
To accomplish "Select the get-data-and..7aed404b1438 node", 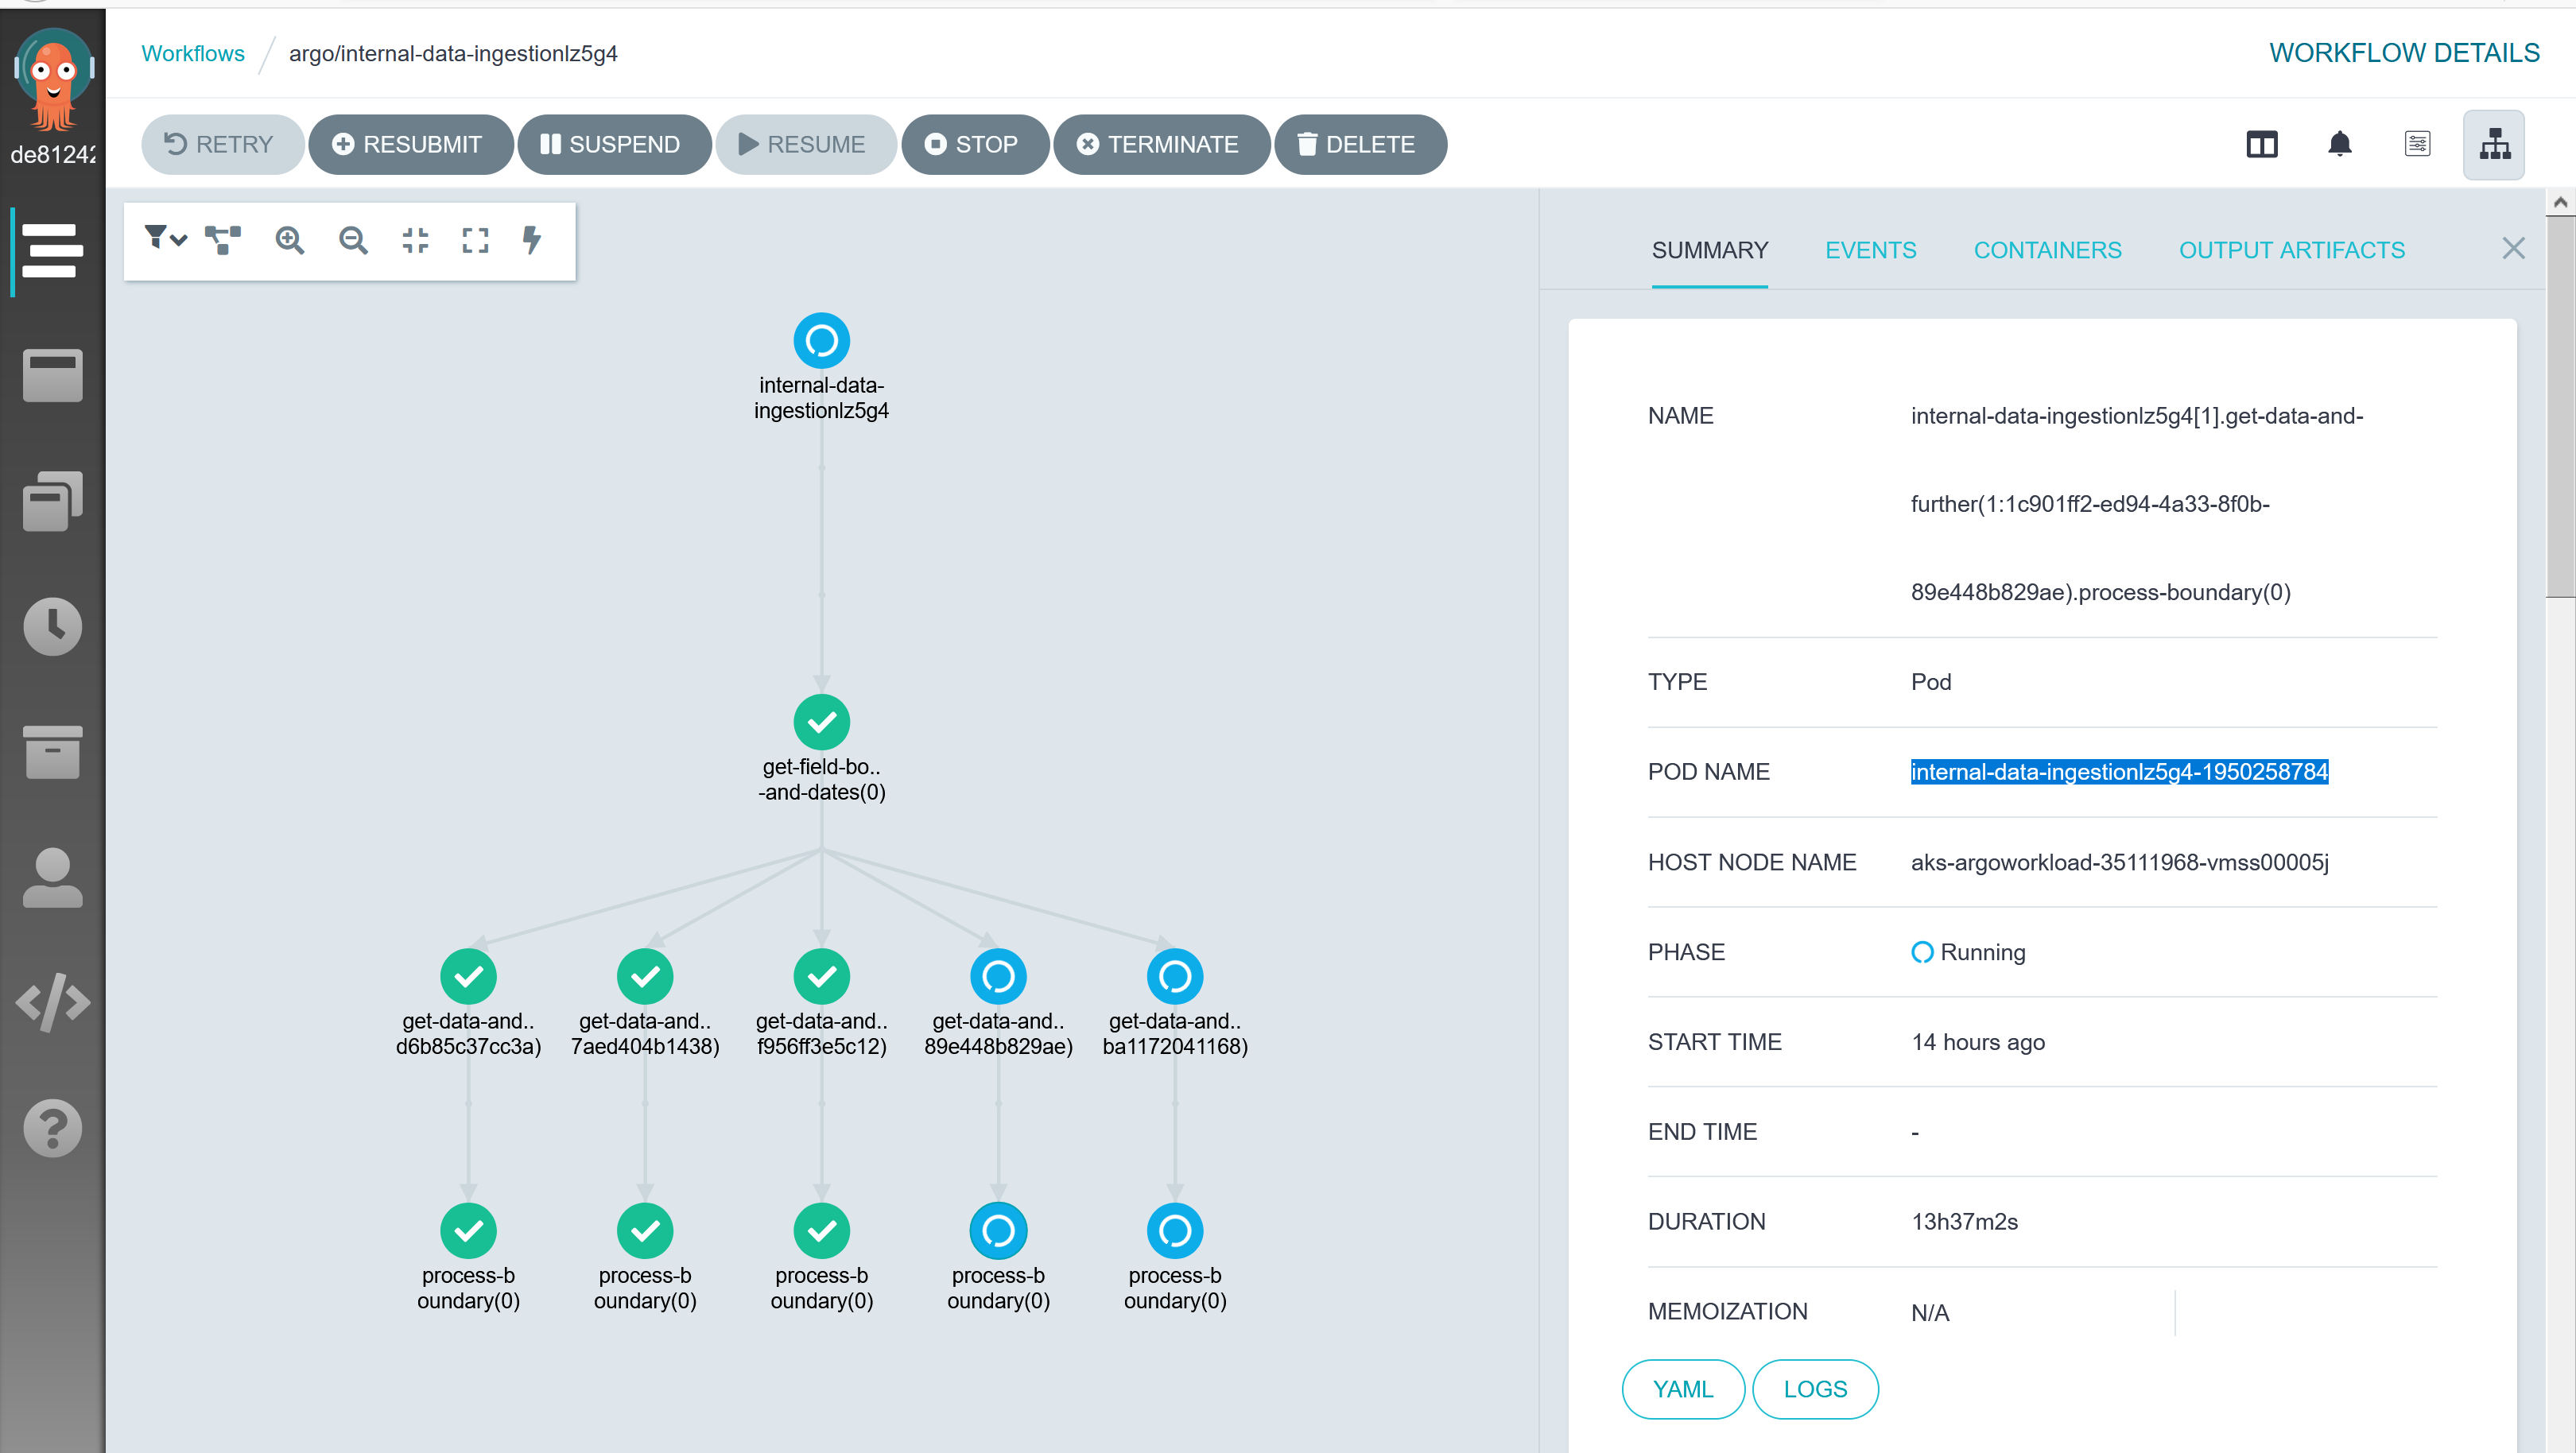I will (645, 976).
